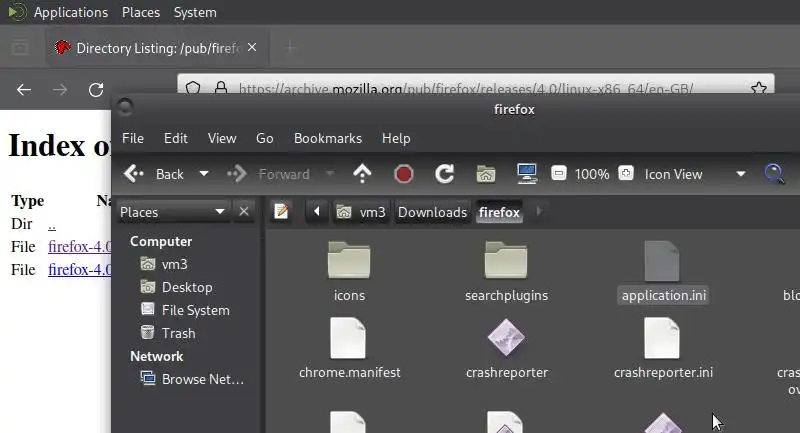This screenshot has height=433, width=800.
Task: Go up to parent folder icon
Action: (x=362, y=174)
